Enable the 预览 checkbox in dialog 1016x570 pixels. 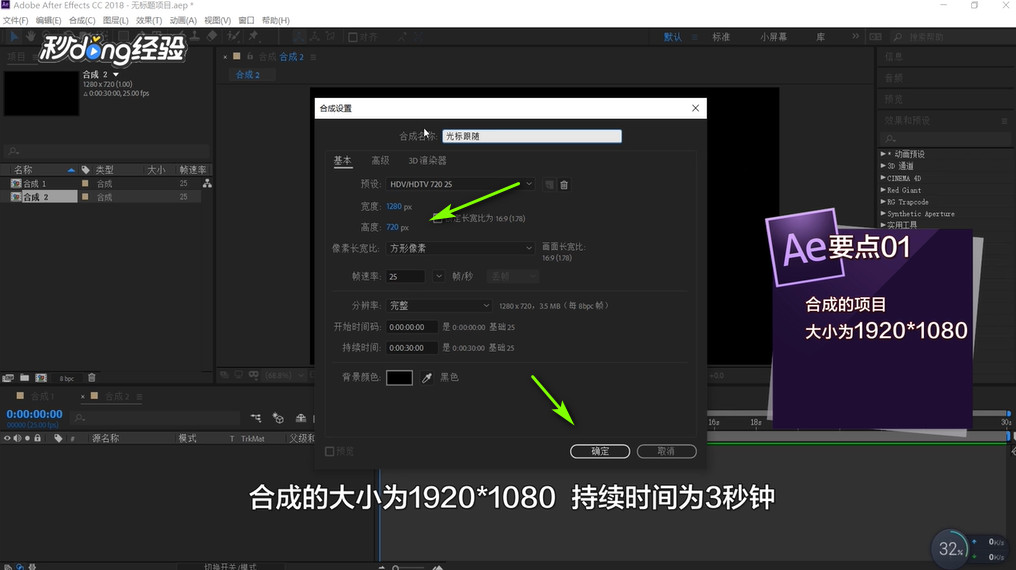click(329, 451)
